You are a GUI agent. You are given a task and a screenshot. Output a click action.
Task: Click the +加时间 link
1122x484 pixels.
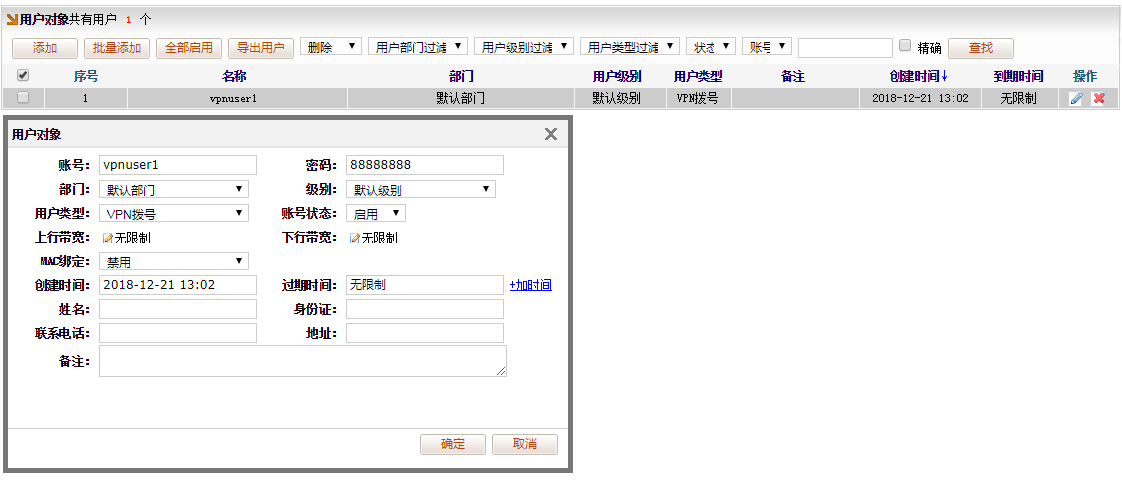pos(530,285)
